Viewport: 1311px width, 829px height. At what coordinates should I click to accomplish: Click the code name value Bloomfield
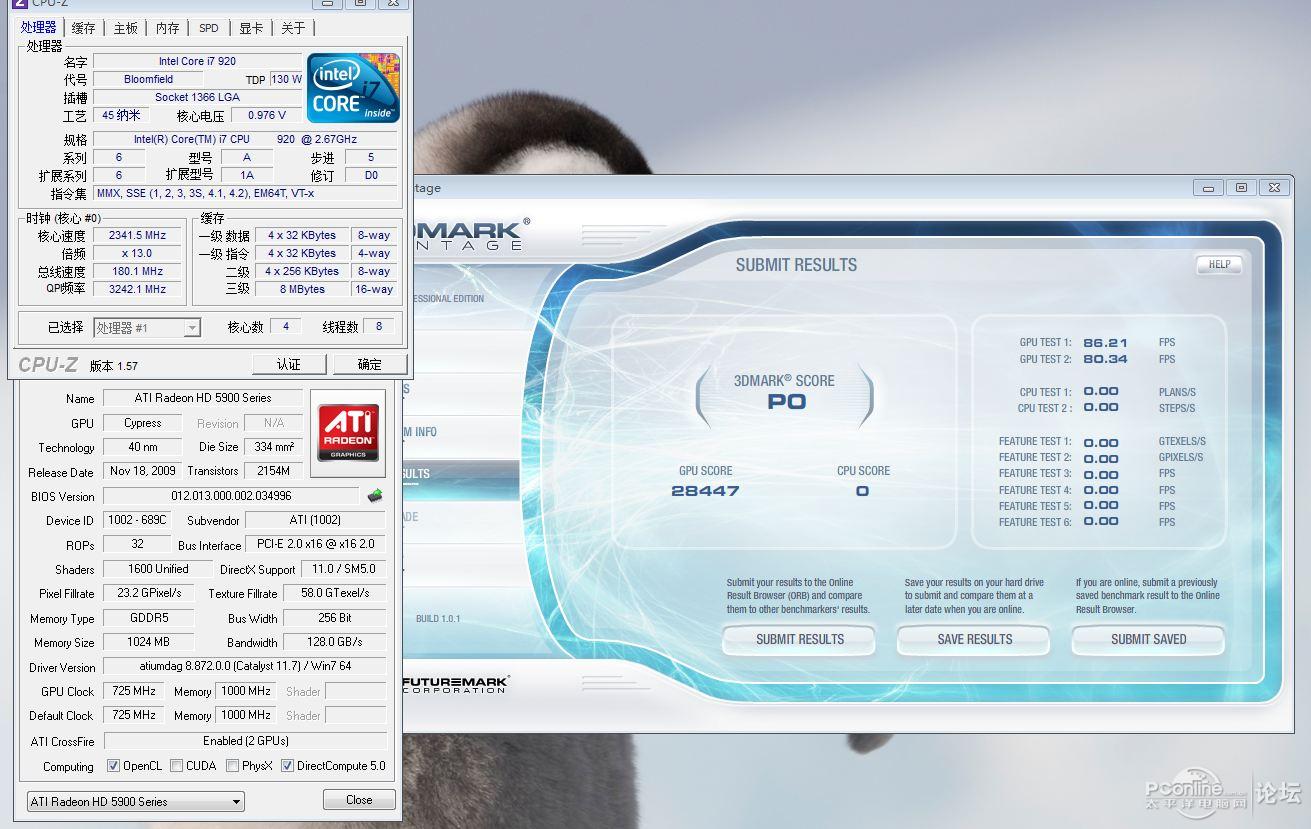[148, 79]
